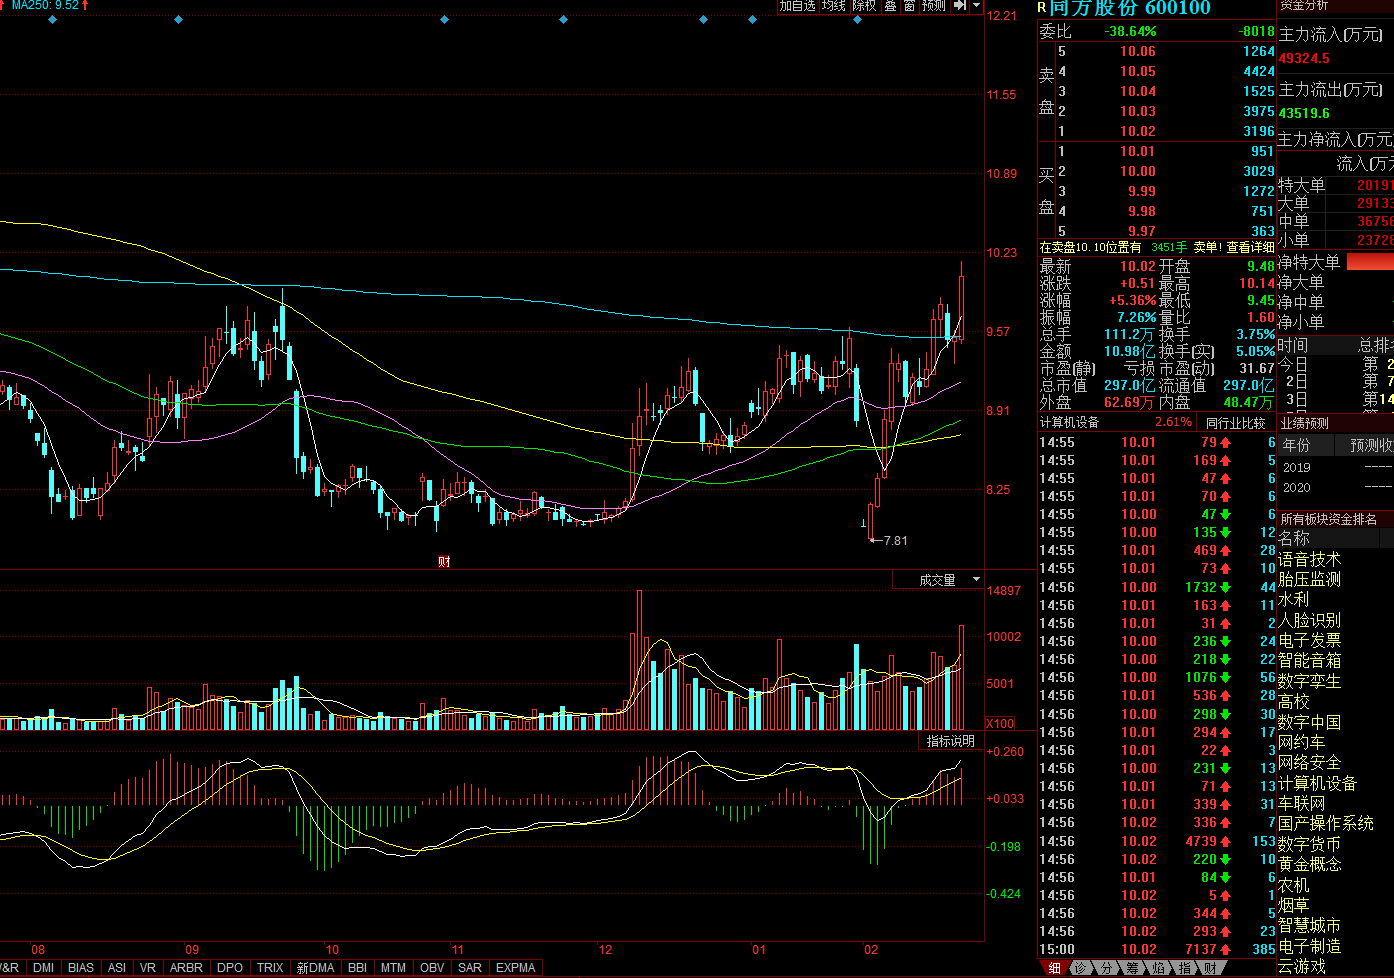Screen dimensions: 1394x978
Task: Select the OBV indicator tab
Action: point(432,968)
